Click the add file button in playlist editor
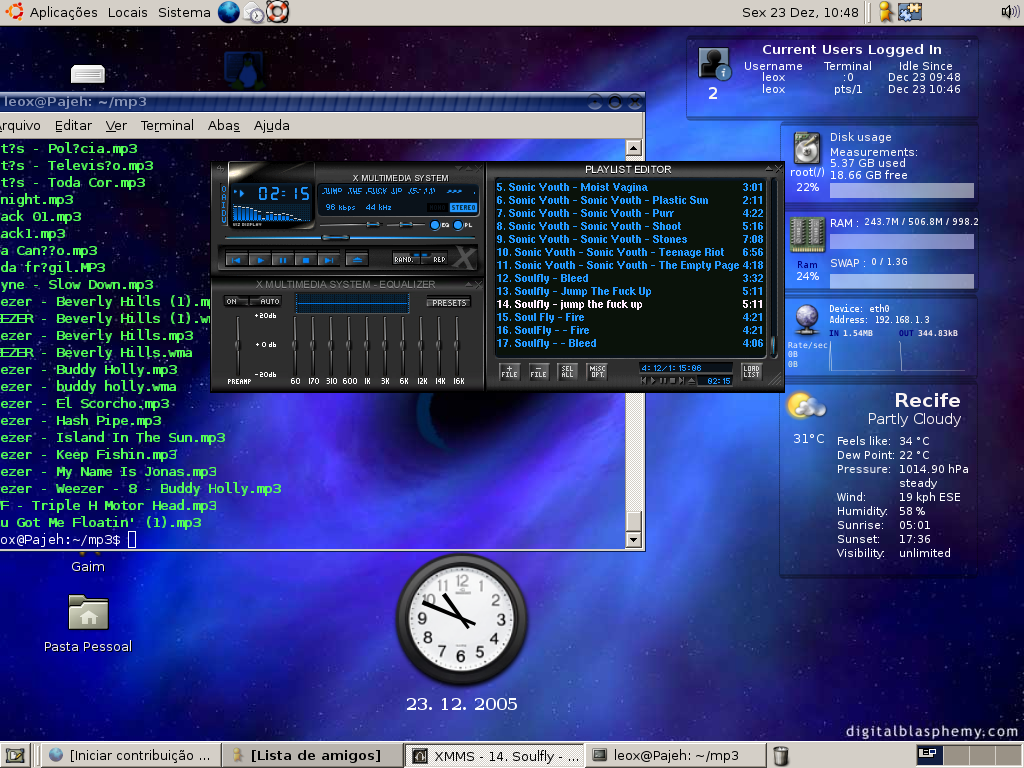Viewport: 1024px width, 768px height. click(509, 372)
